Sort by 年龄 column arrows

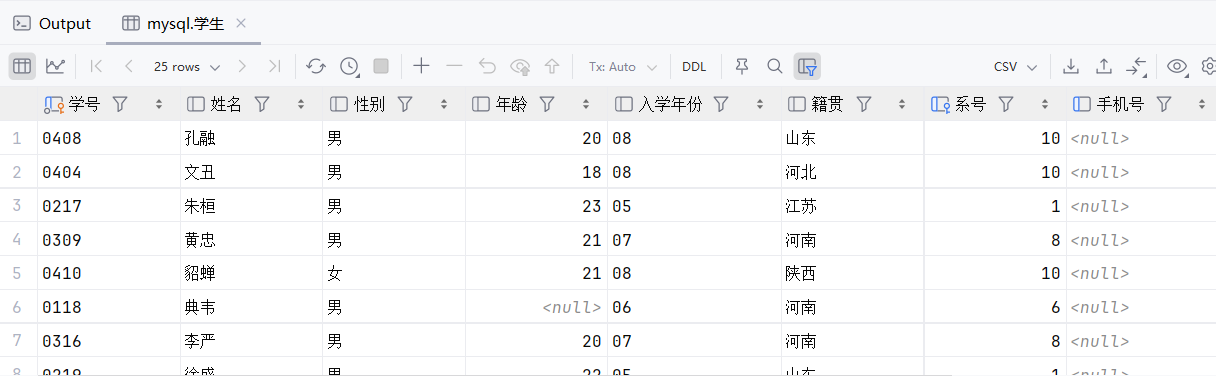coord(587,104)
